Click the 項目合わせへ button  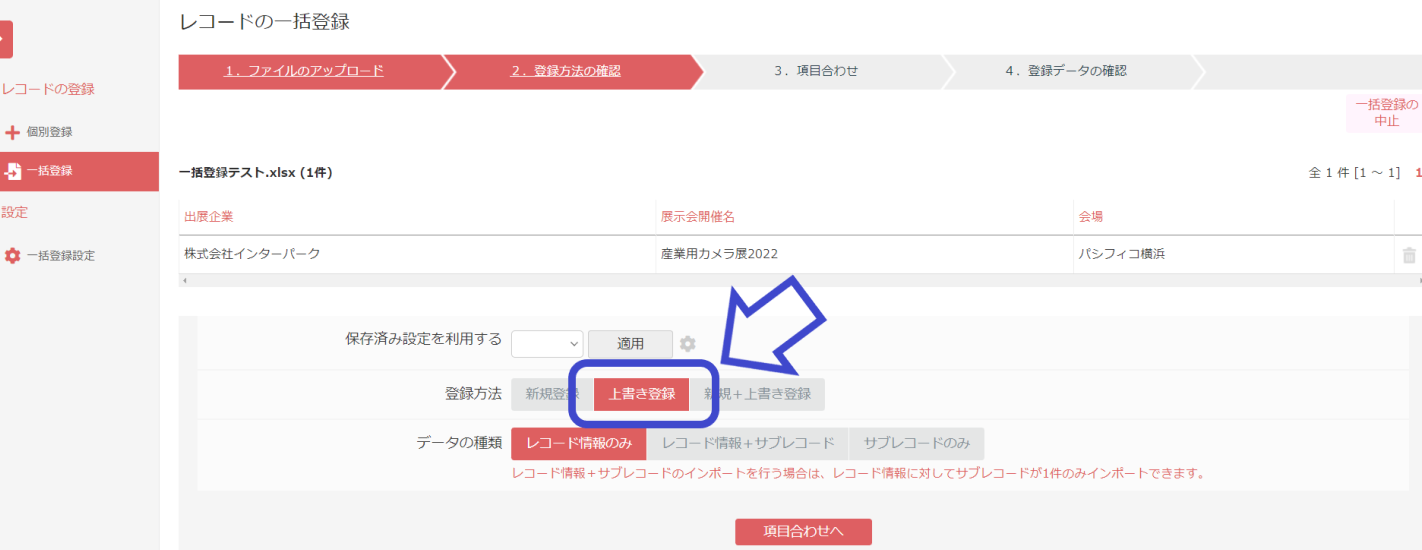click(x=803, y=532)
